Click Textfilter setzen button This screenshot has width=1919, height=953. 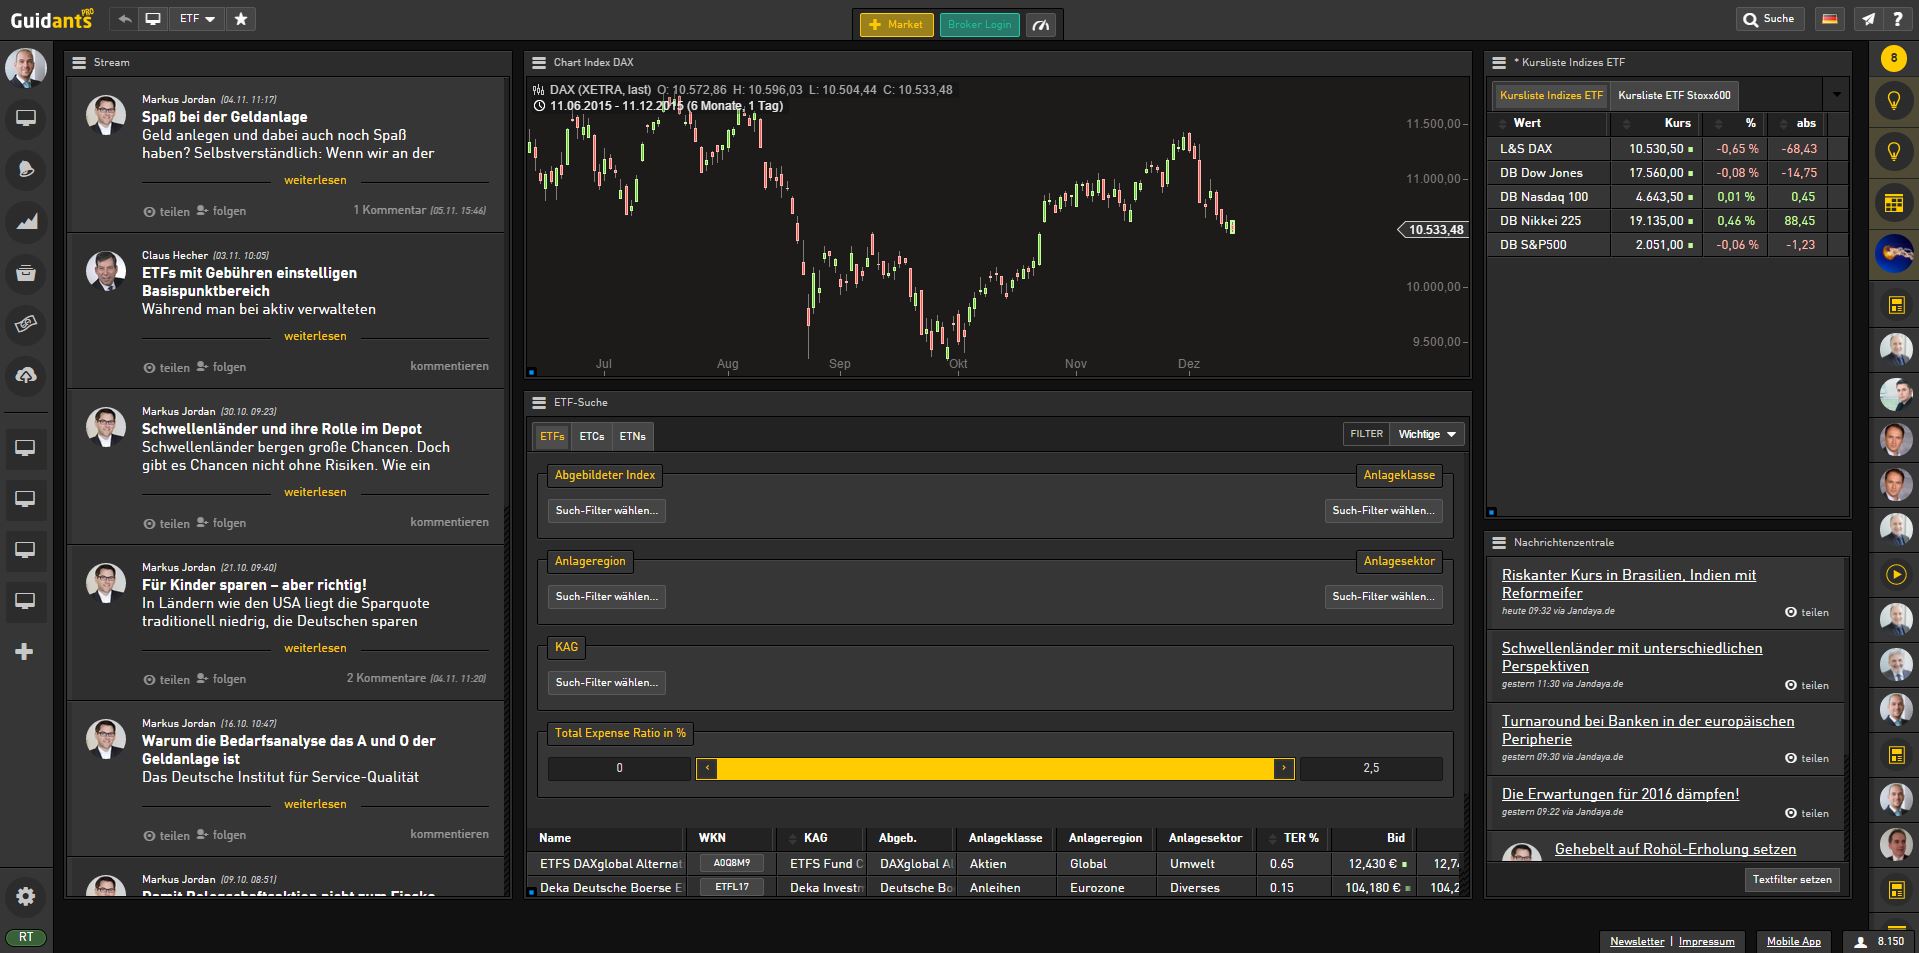tap(1792, 880)
